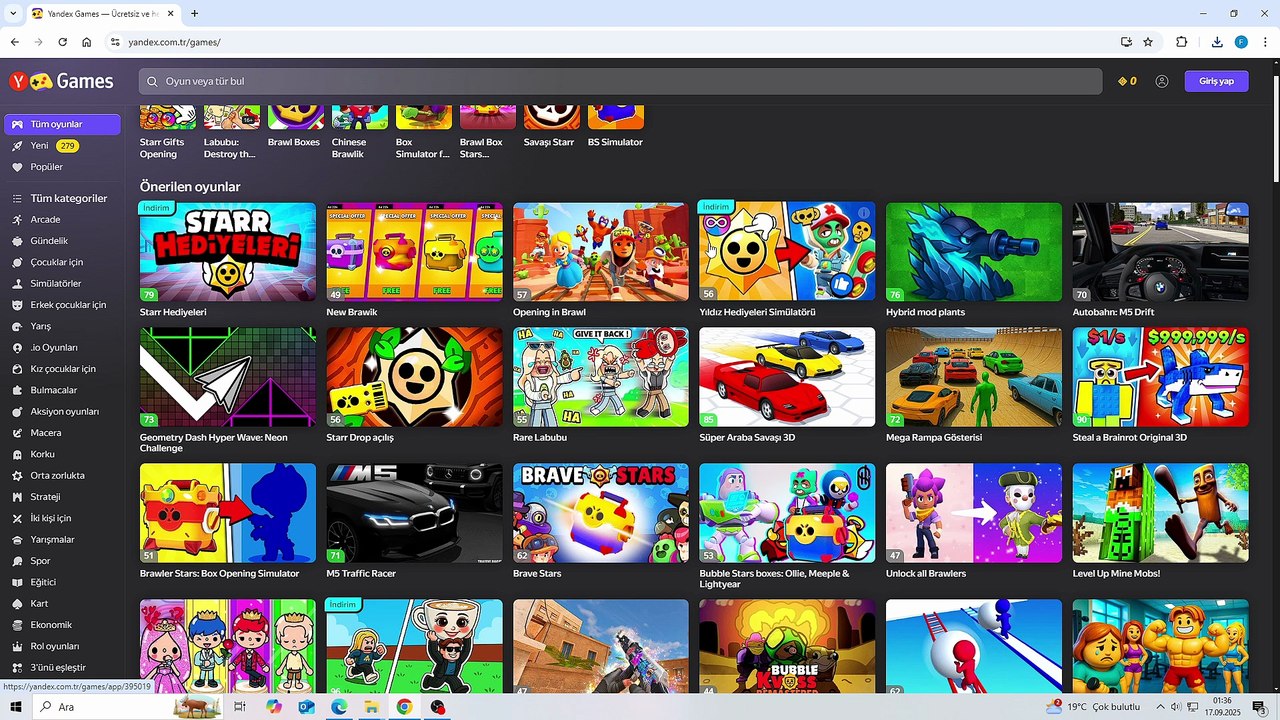
Task: Open the Chrome extensions puzzle icon
Action: [x=1182, y=42]
